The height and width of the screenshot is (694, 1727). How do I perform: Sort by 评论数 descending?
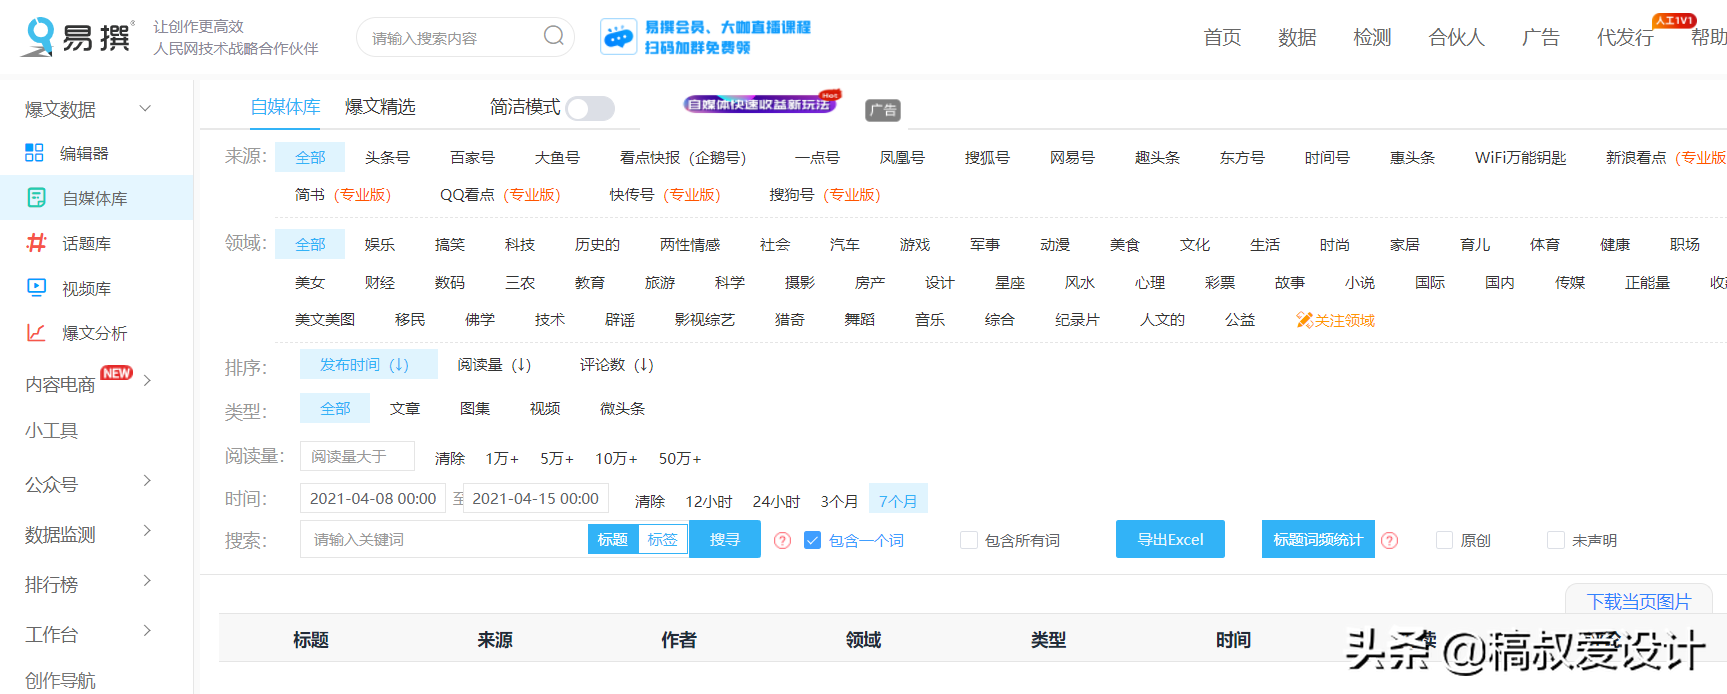[617, 365]
